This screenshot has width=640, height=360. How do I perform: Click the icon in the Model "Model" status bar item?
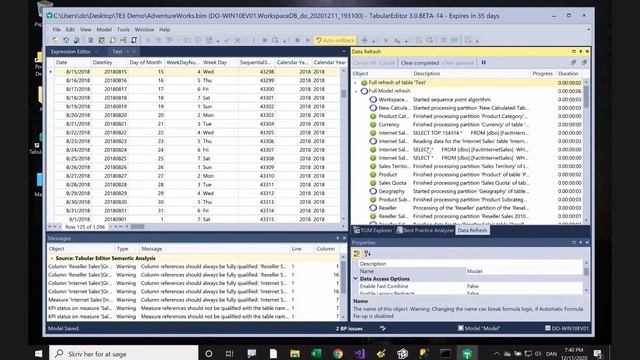460,328
